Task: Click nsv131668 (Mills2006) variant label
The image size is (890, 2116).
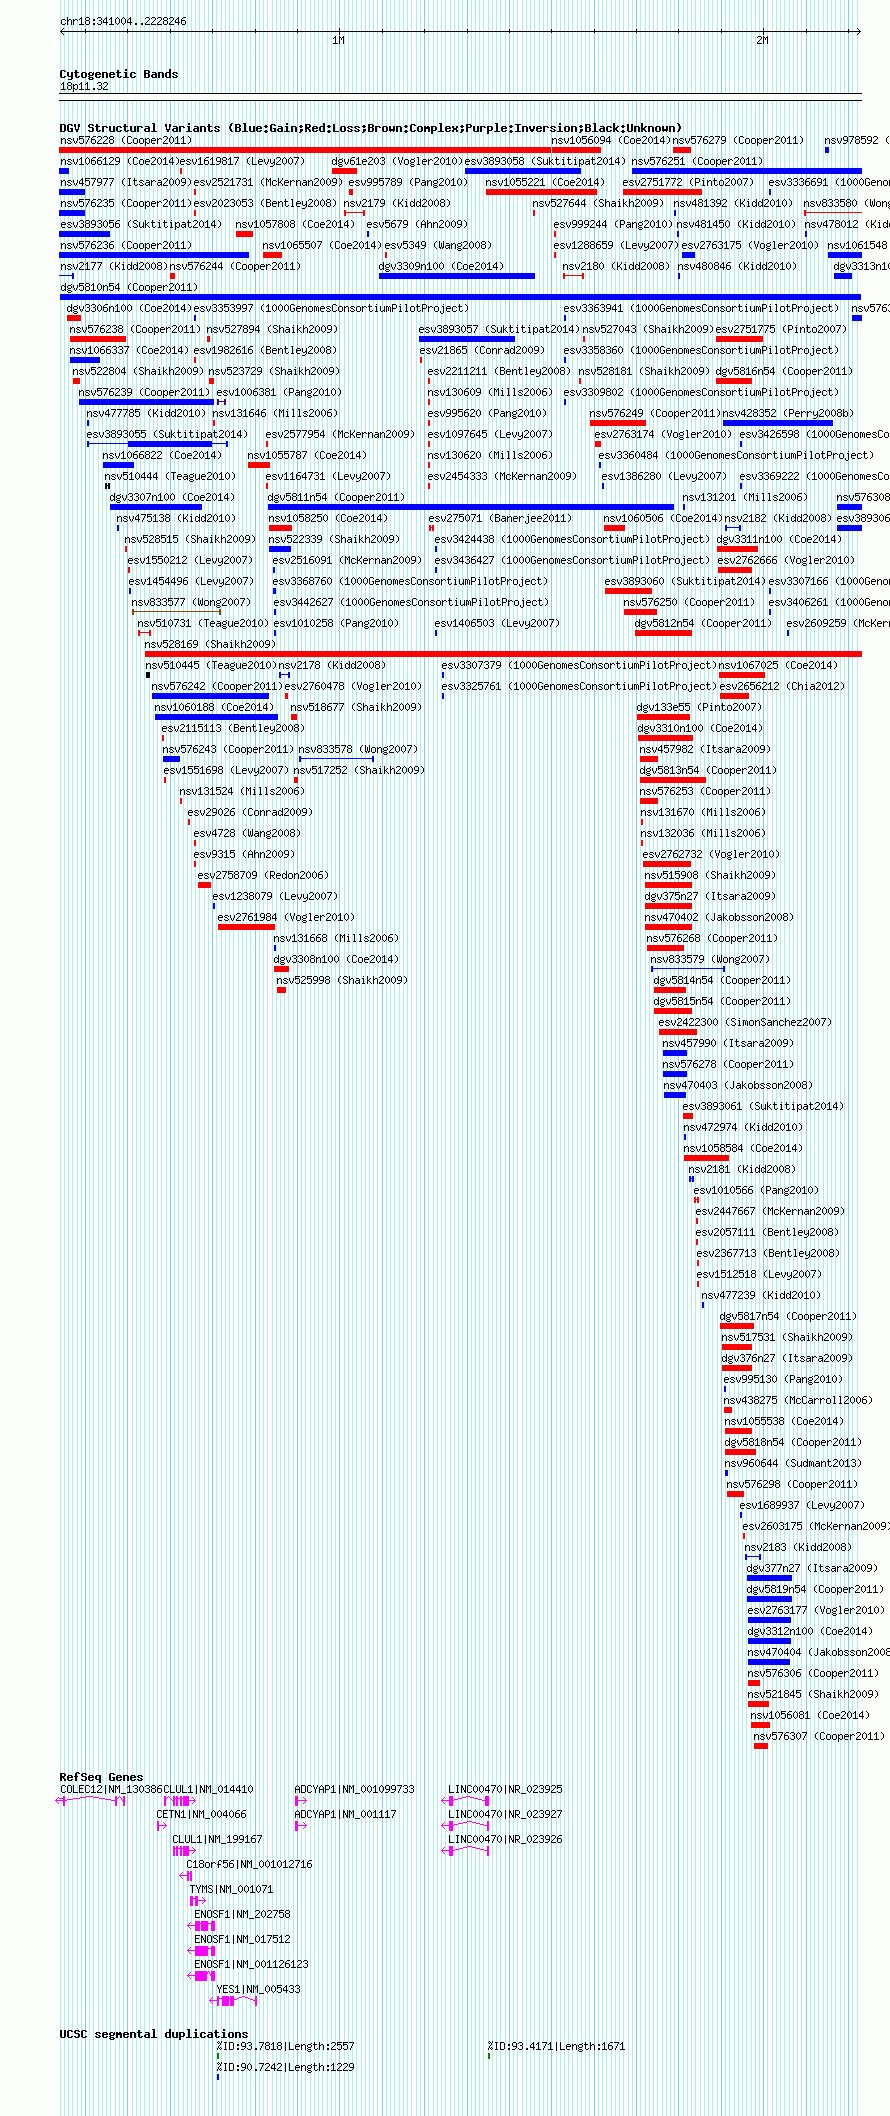Action: pos(335,938)
